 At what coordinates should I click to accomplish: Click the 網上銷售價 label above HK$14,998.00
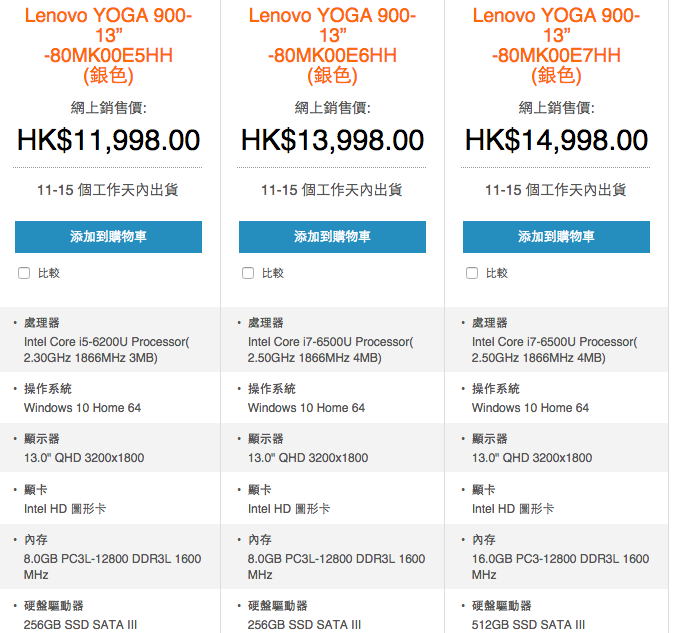click(x=556, y=108)
